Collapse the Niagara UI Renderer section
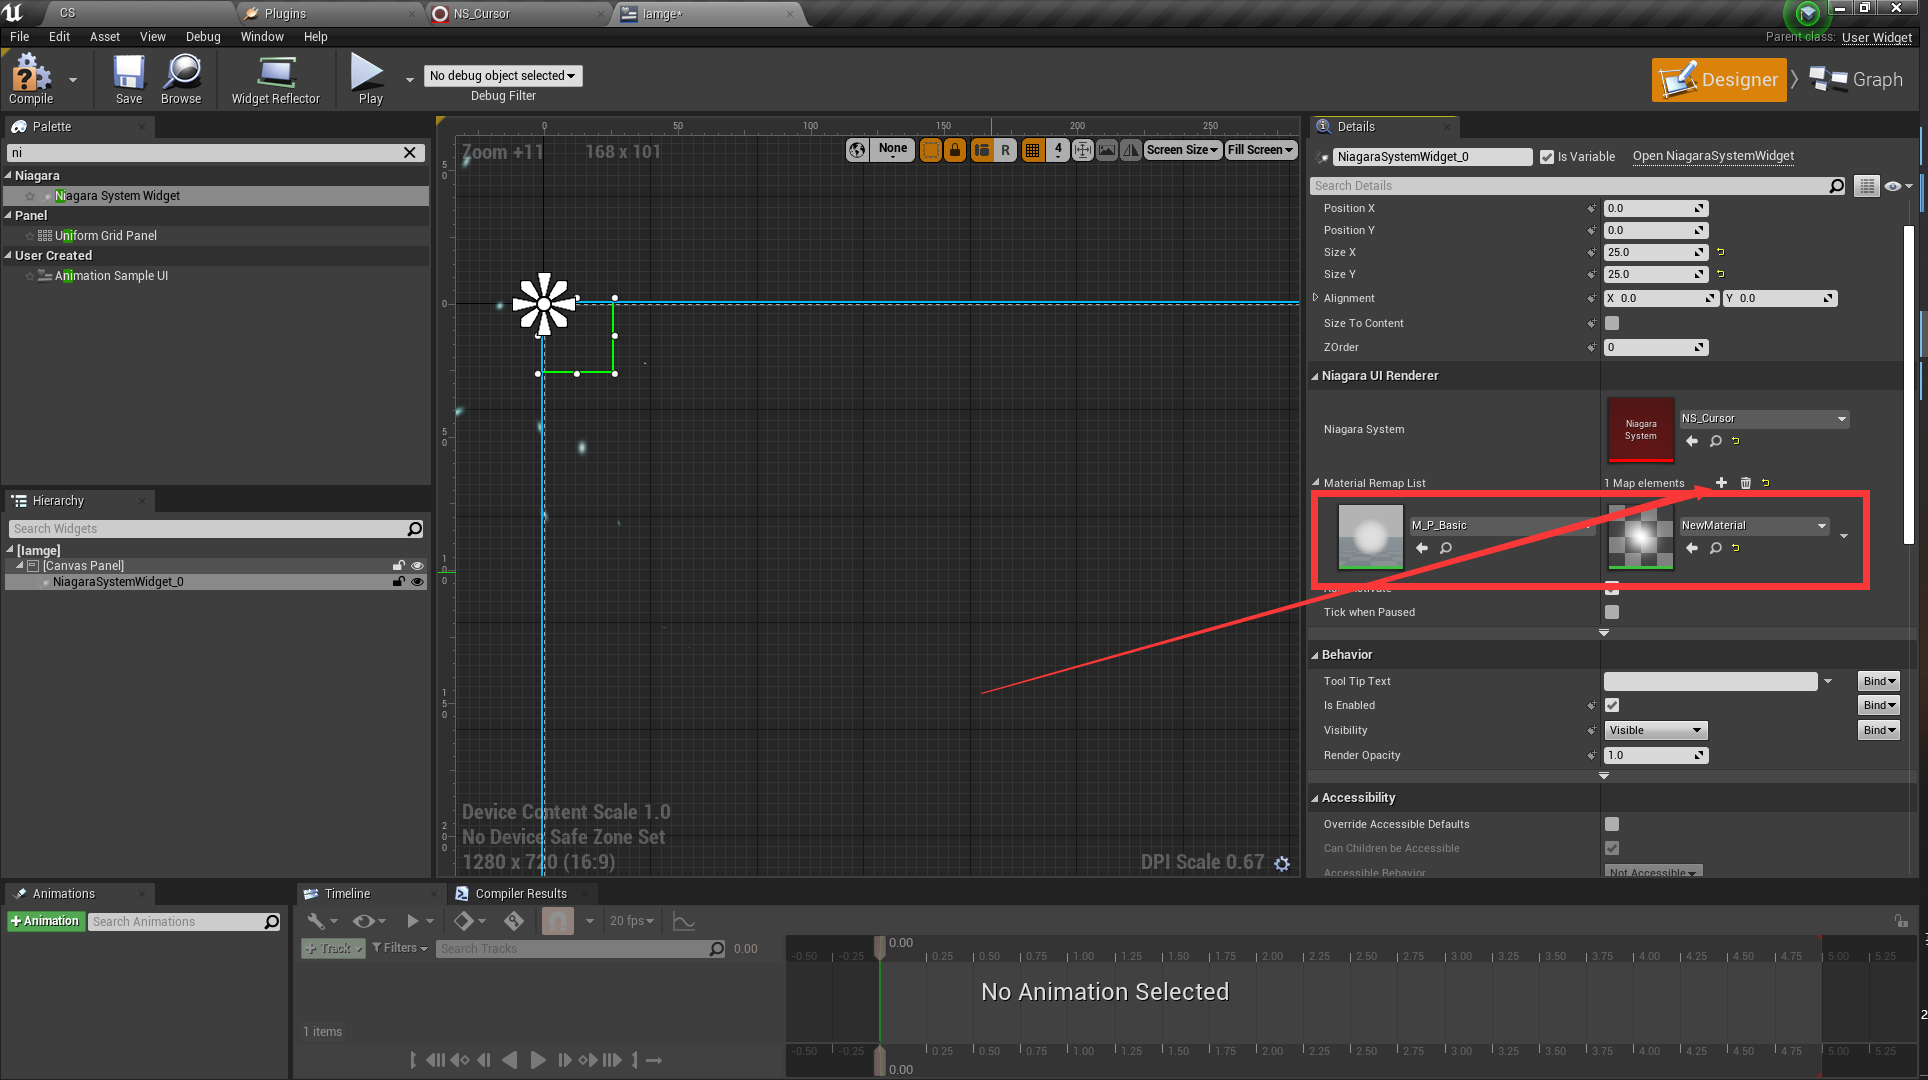Screen dimensions: 1928x1080 (x=1317, y=375)
